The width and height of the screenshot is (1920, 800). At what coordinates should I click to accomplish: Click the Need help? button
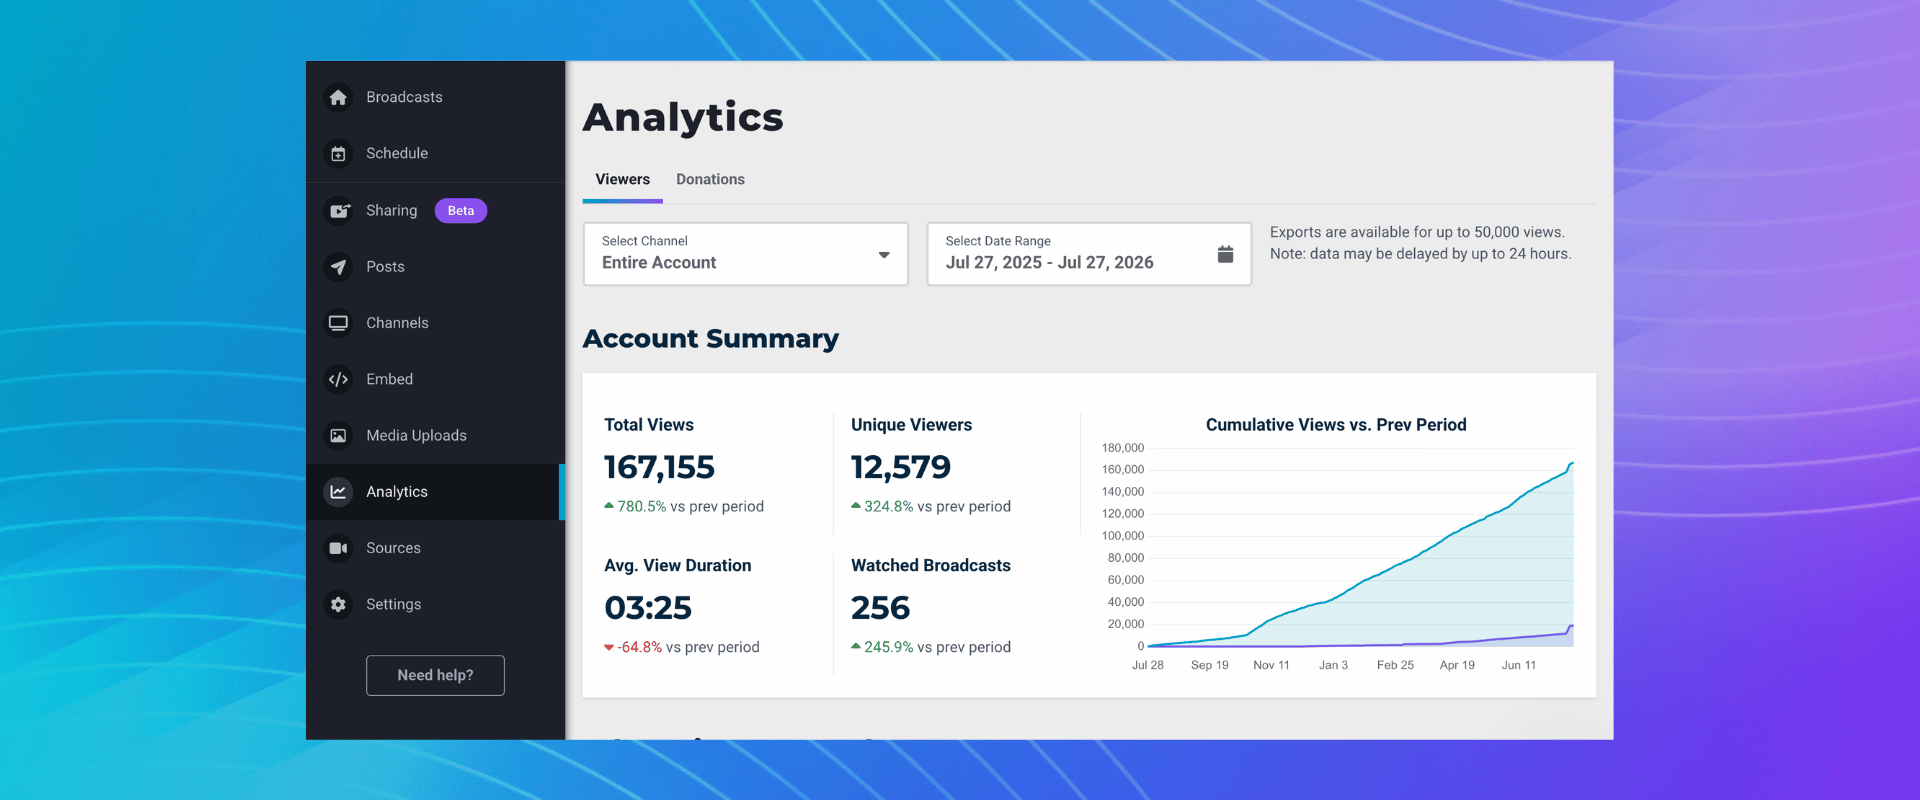tap(435, 676)
